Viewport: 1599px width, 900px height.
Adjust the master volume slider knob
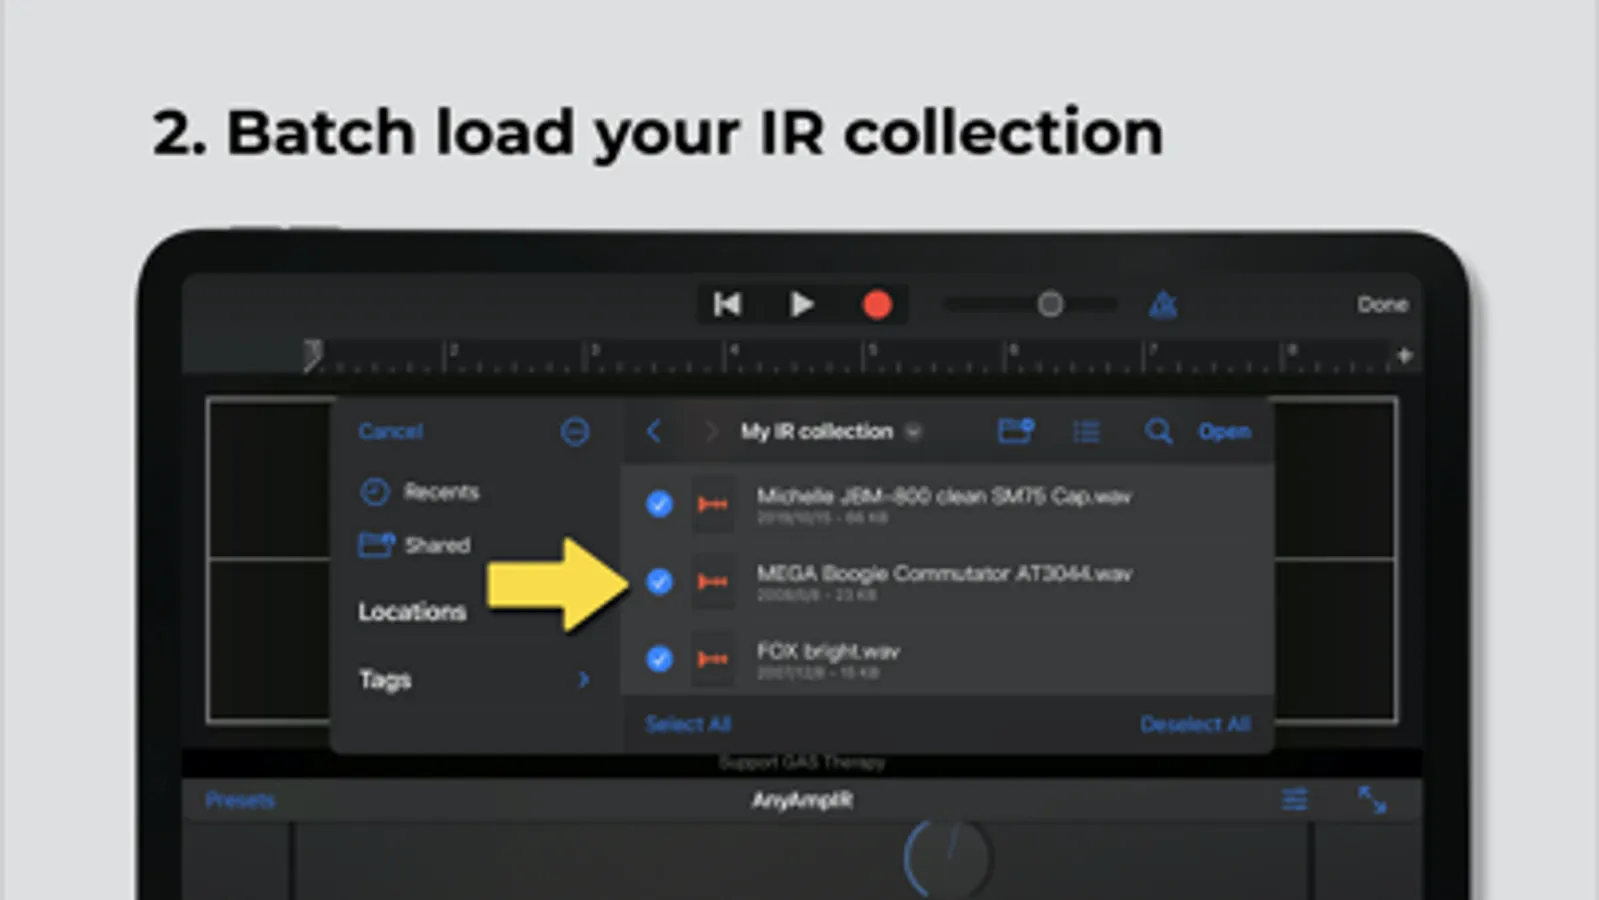1050,304
